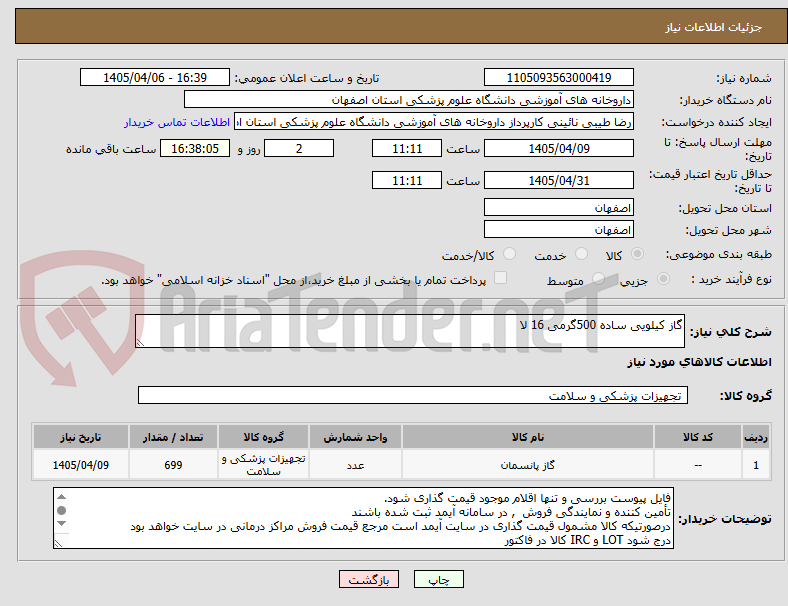The image size is (788, 606).
Task: Click the بازگشت back button
Action: (369, 579)
